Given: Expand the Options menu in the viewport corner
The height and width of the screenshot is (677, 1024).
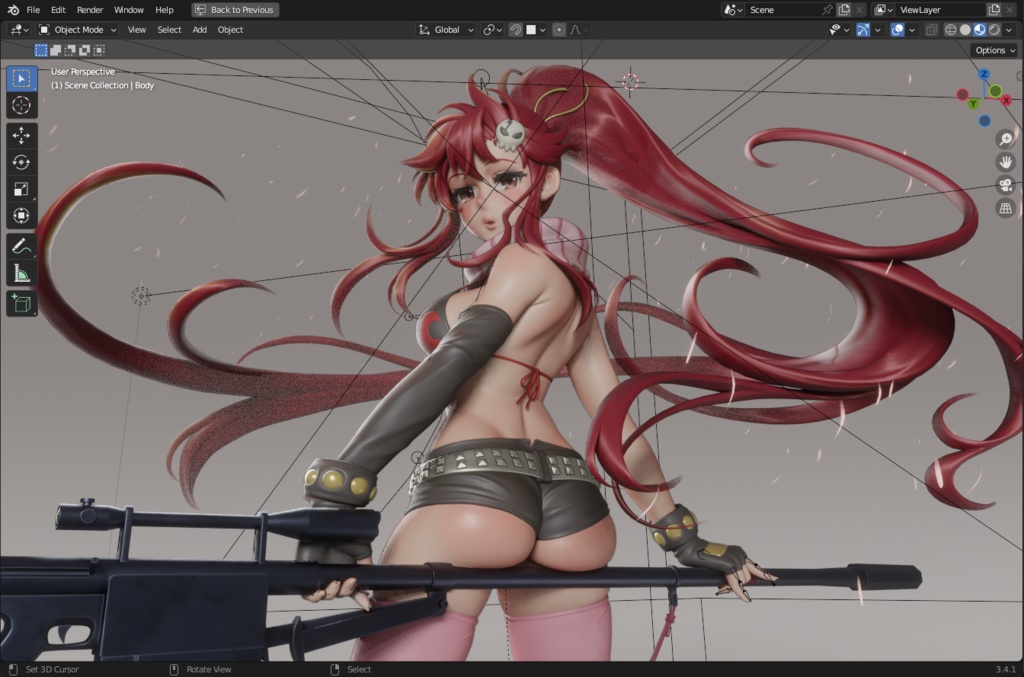Looking at the screenshot, I should point(994,50).
